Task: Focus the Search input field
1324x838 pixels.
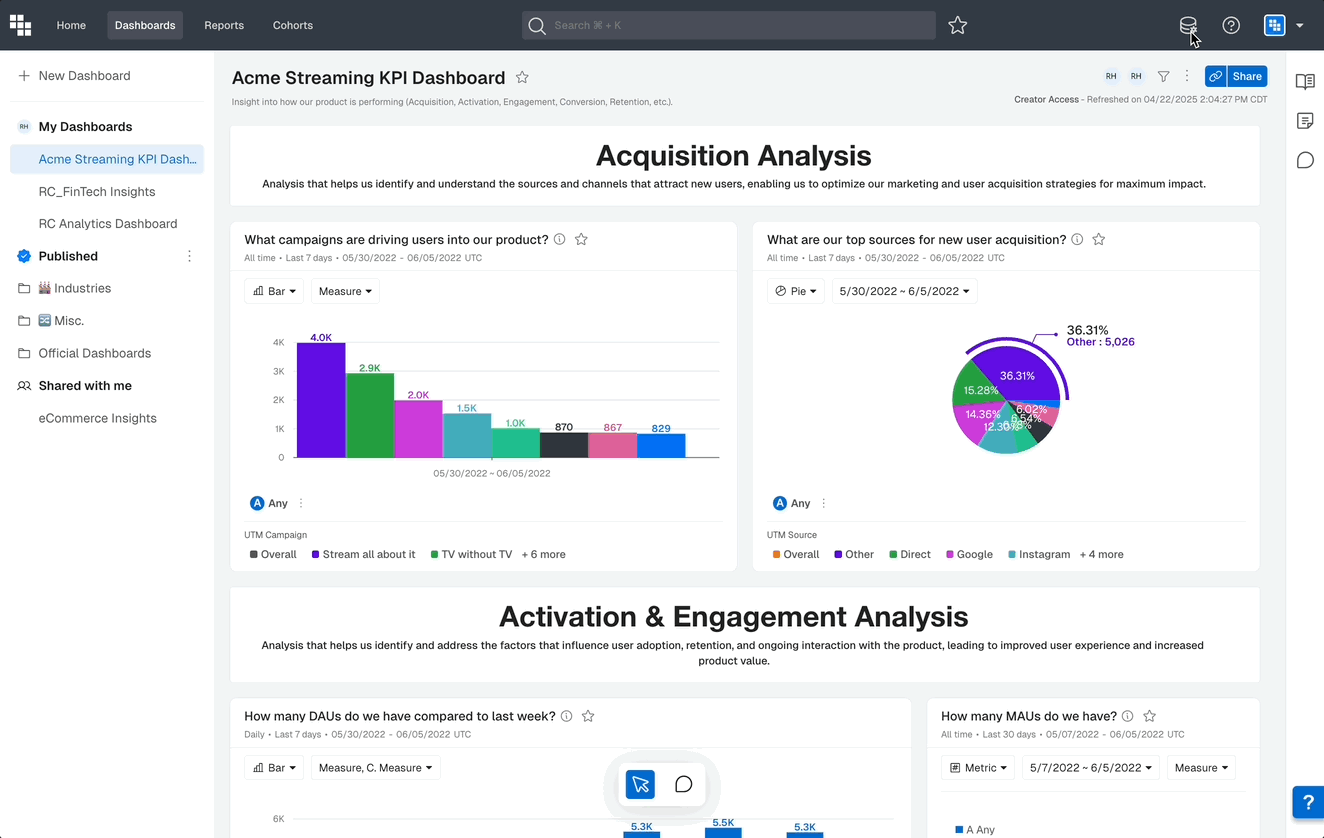Action: coord(729,25)
